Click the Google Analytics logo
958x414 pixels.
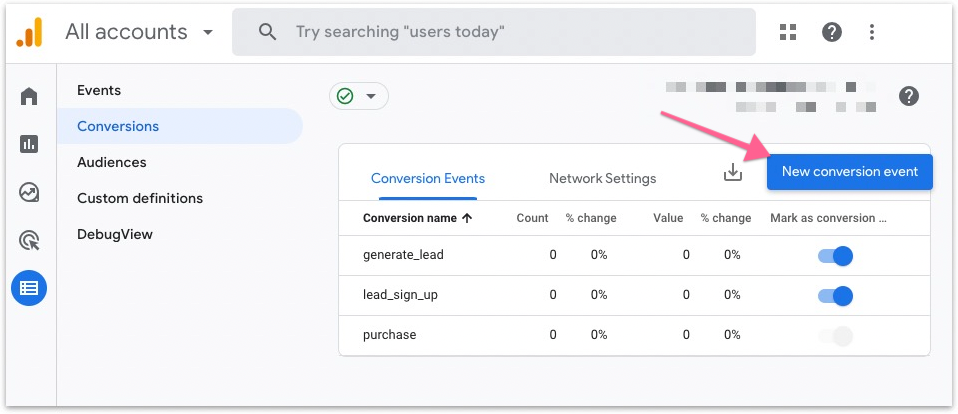28,33
